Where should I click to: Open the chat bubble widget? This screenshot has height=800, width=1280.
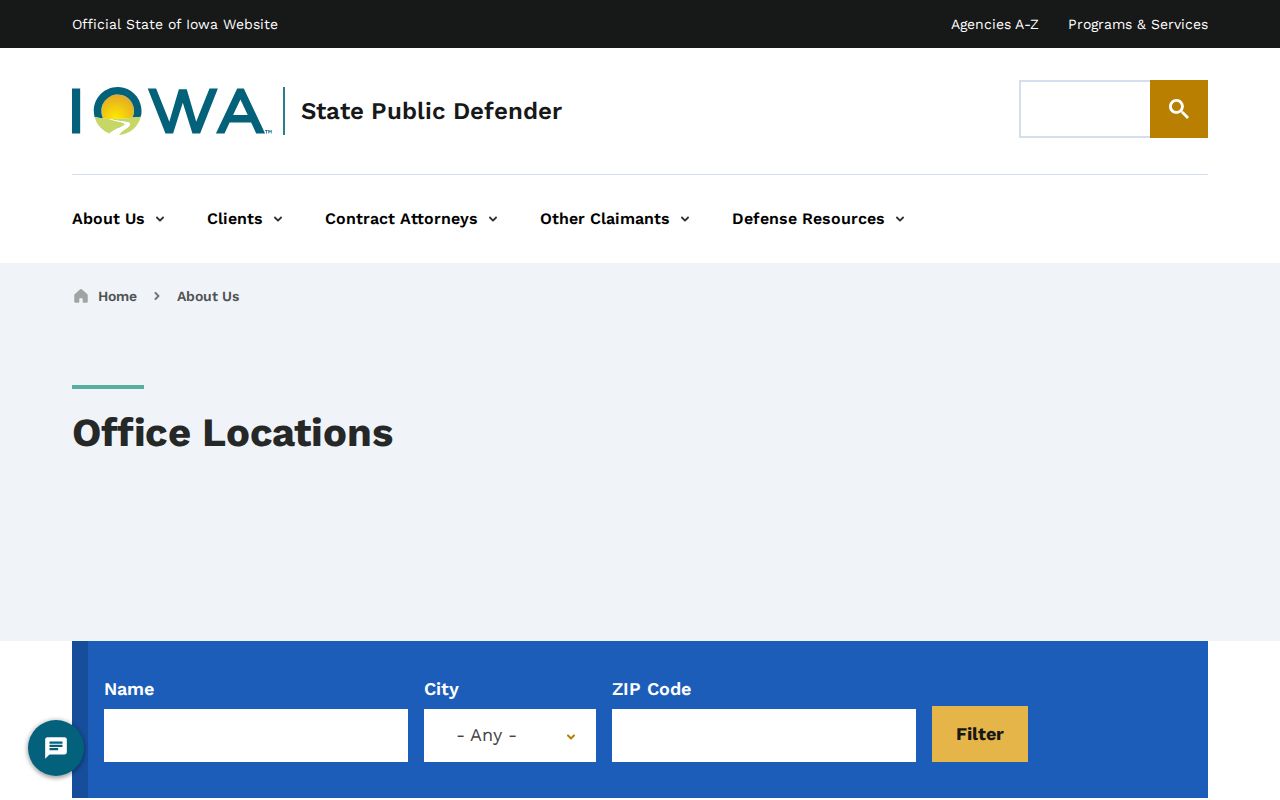(56, 748)
